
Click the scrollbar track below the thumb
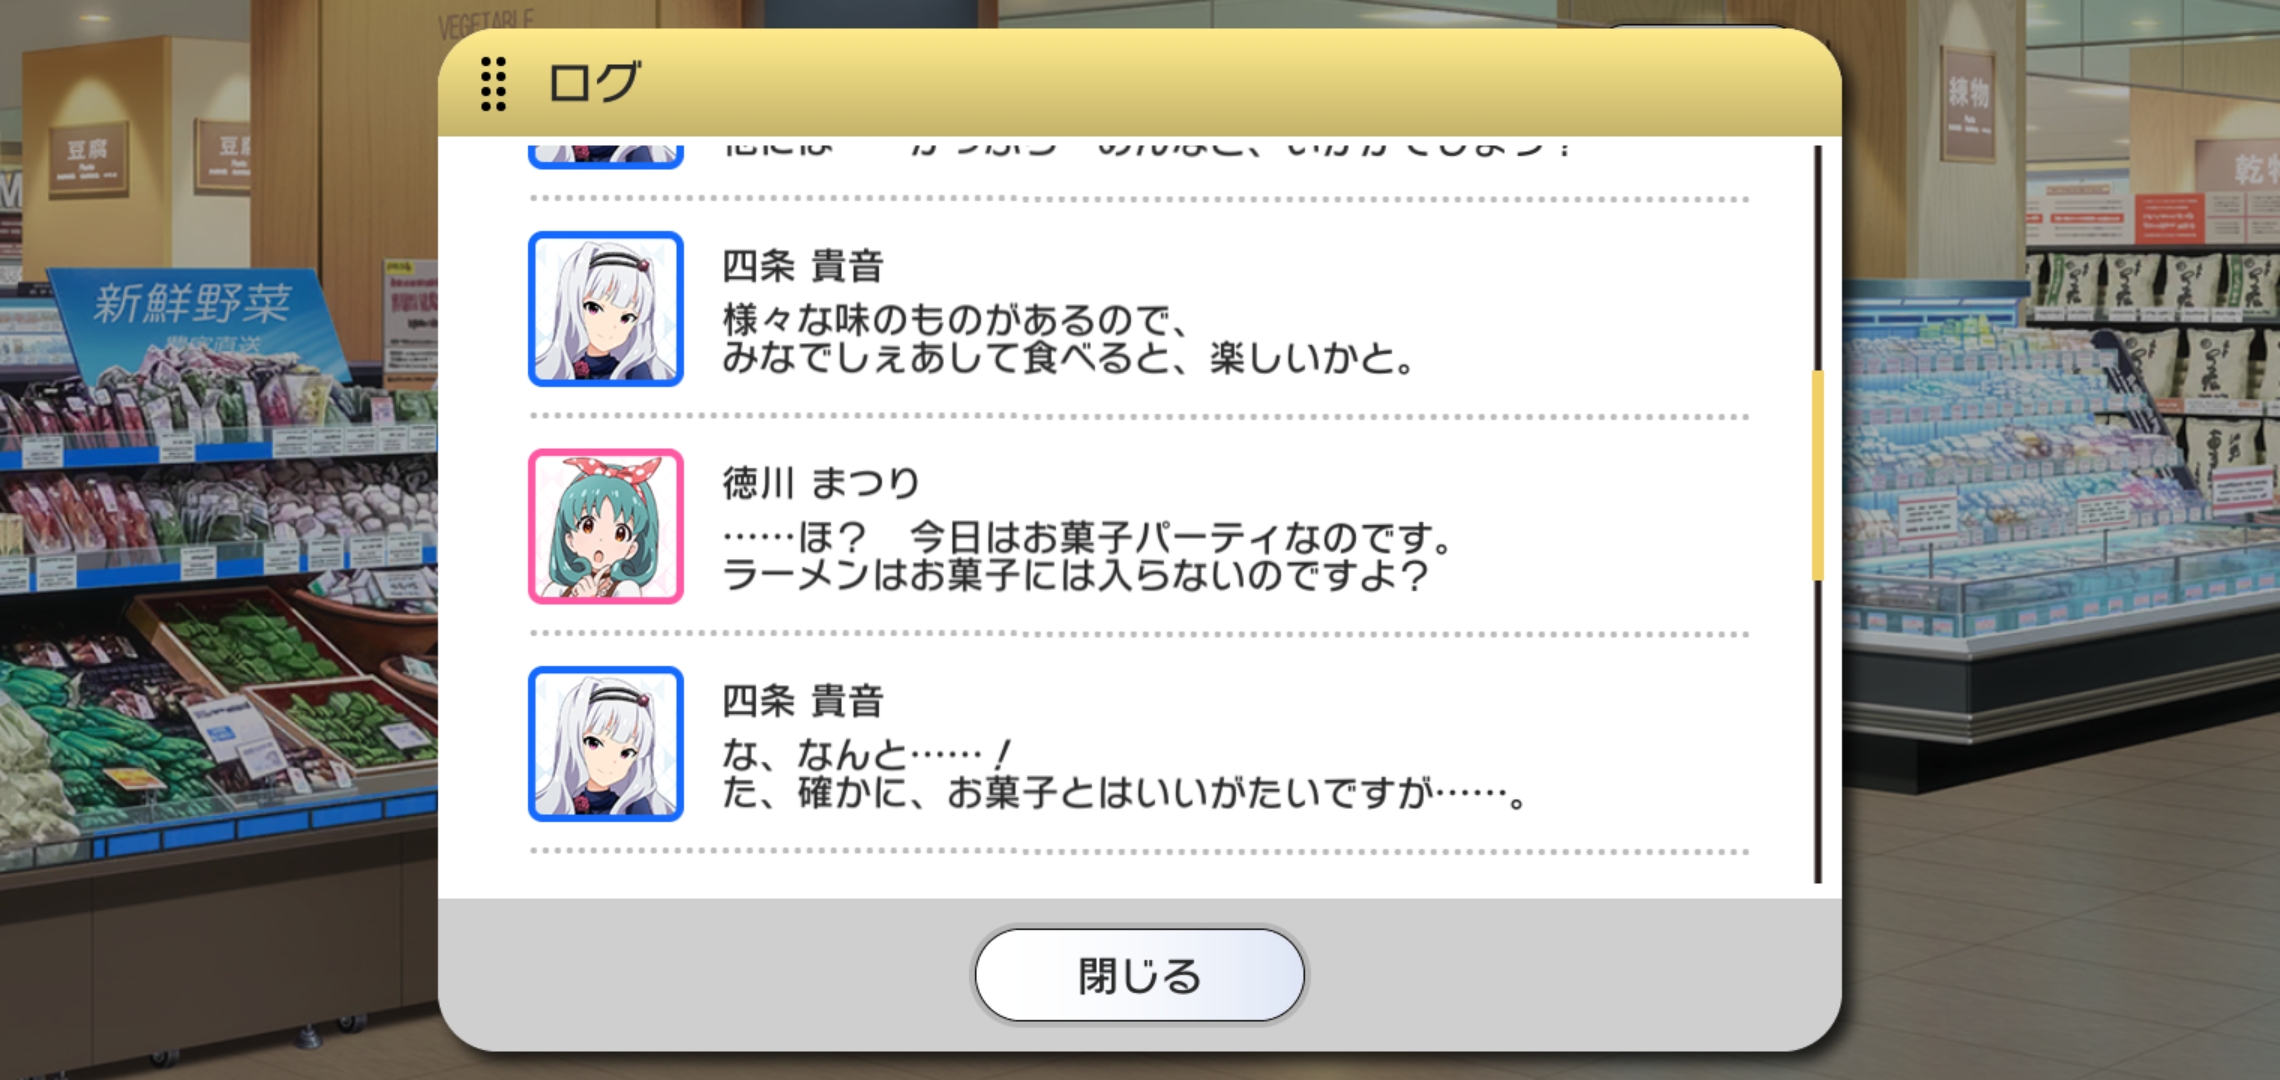point(1817,730)
